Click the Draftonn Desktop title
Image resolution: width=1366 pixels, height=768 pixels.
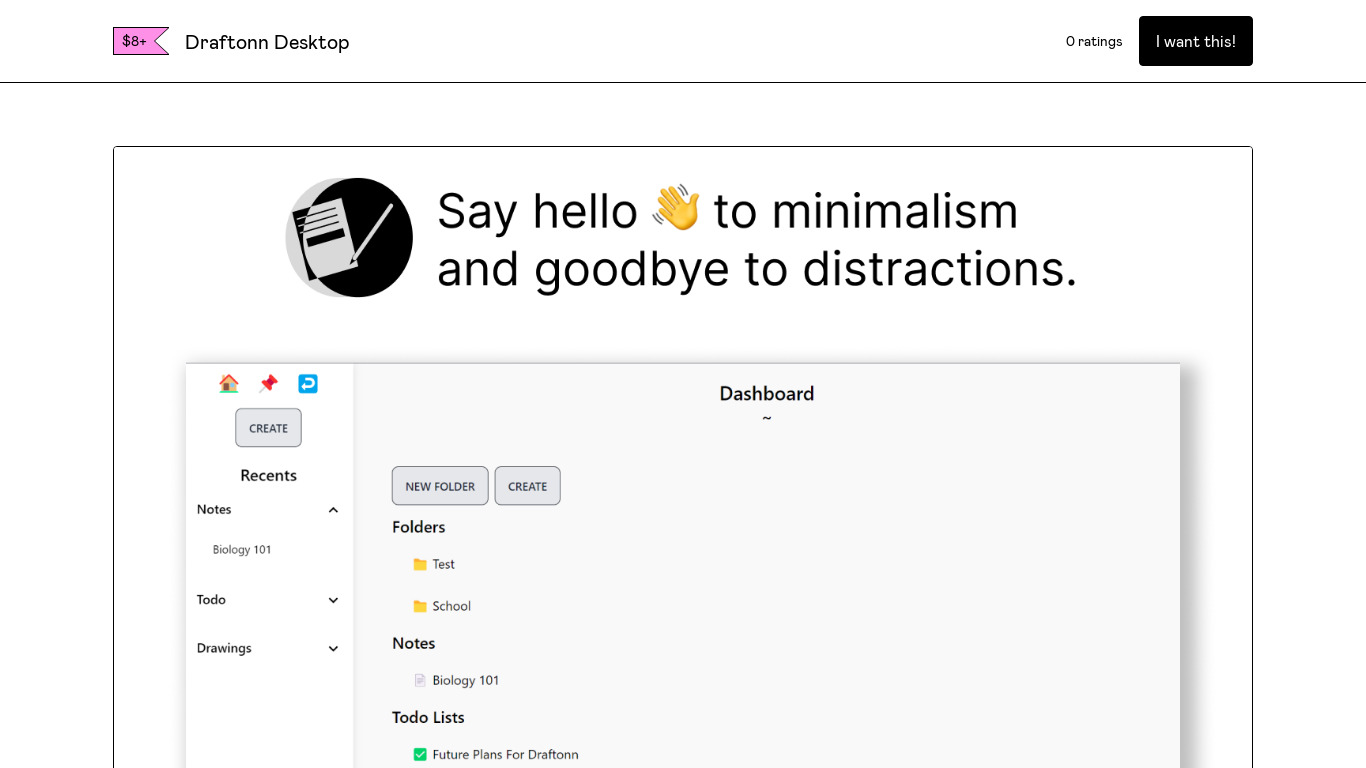(x=267, y=42)
